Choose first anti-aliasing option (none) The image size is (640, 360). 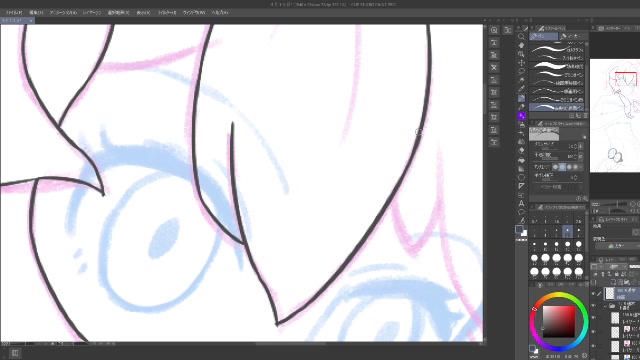point(556,167)
